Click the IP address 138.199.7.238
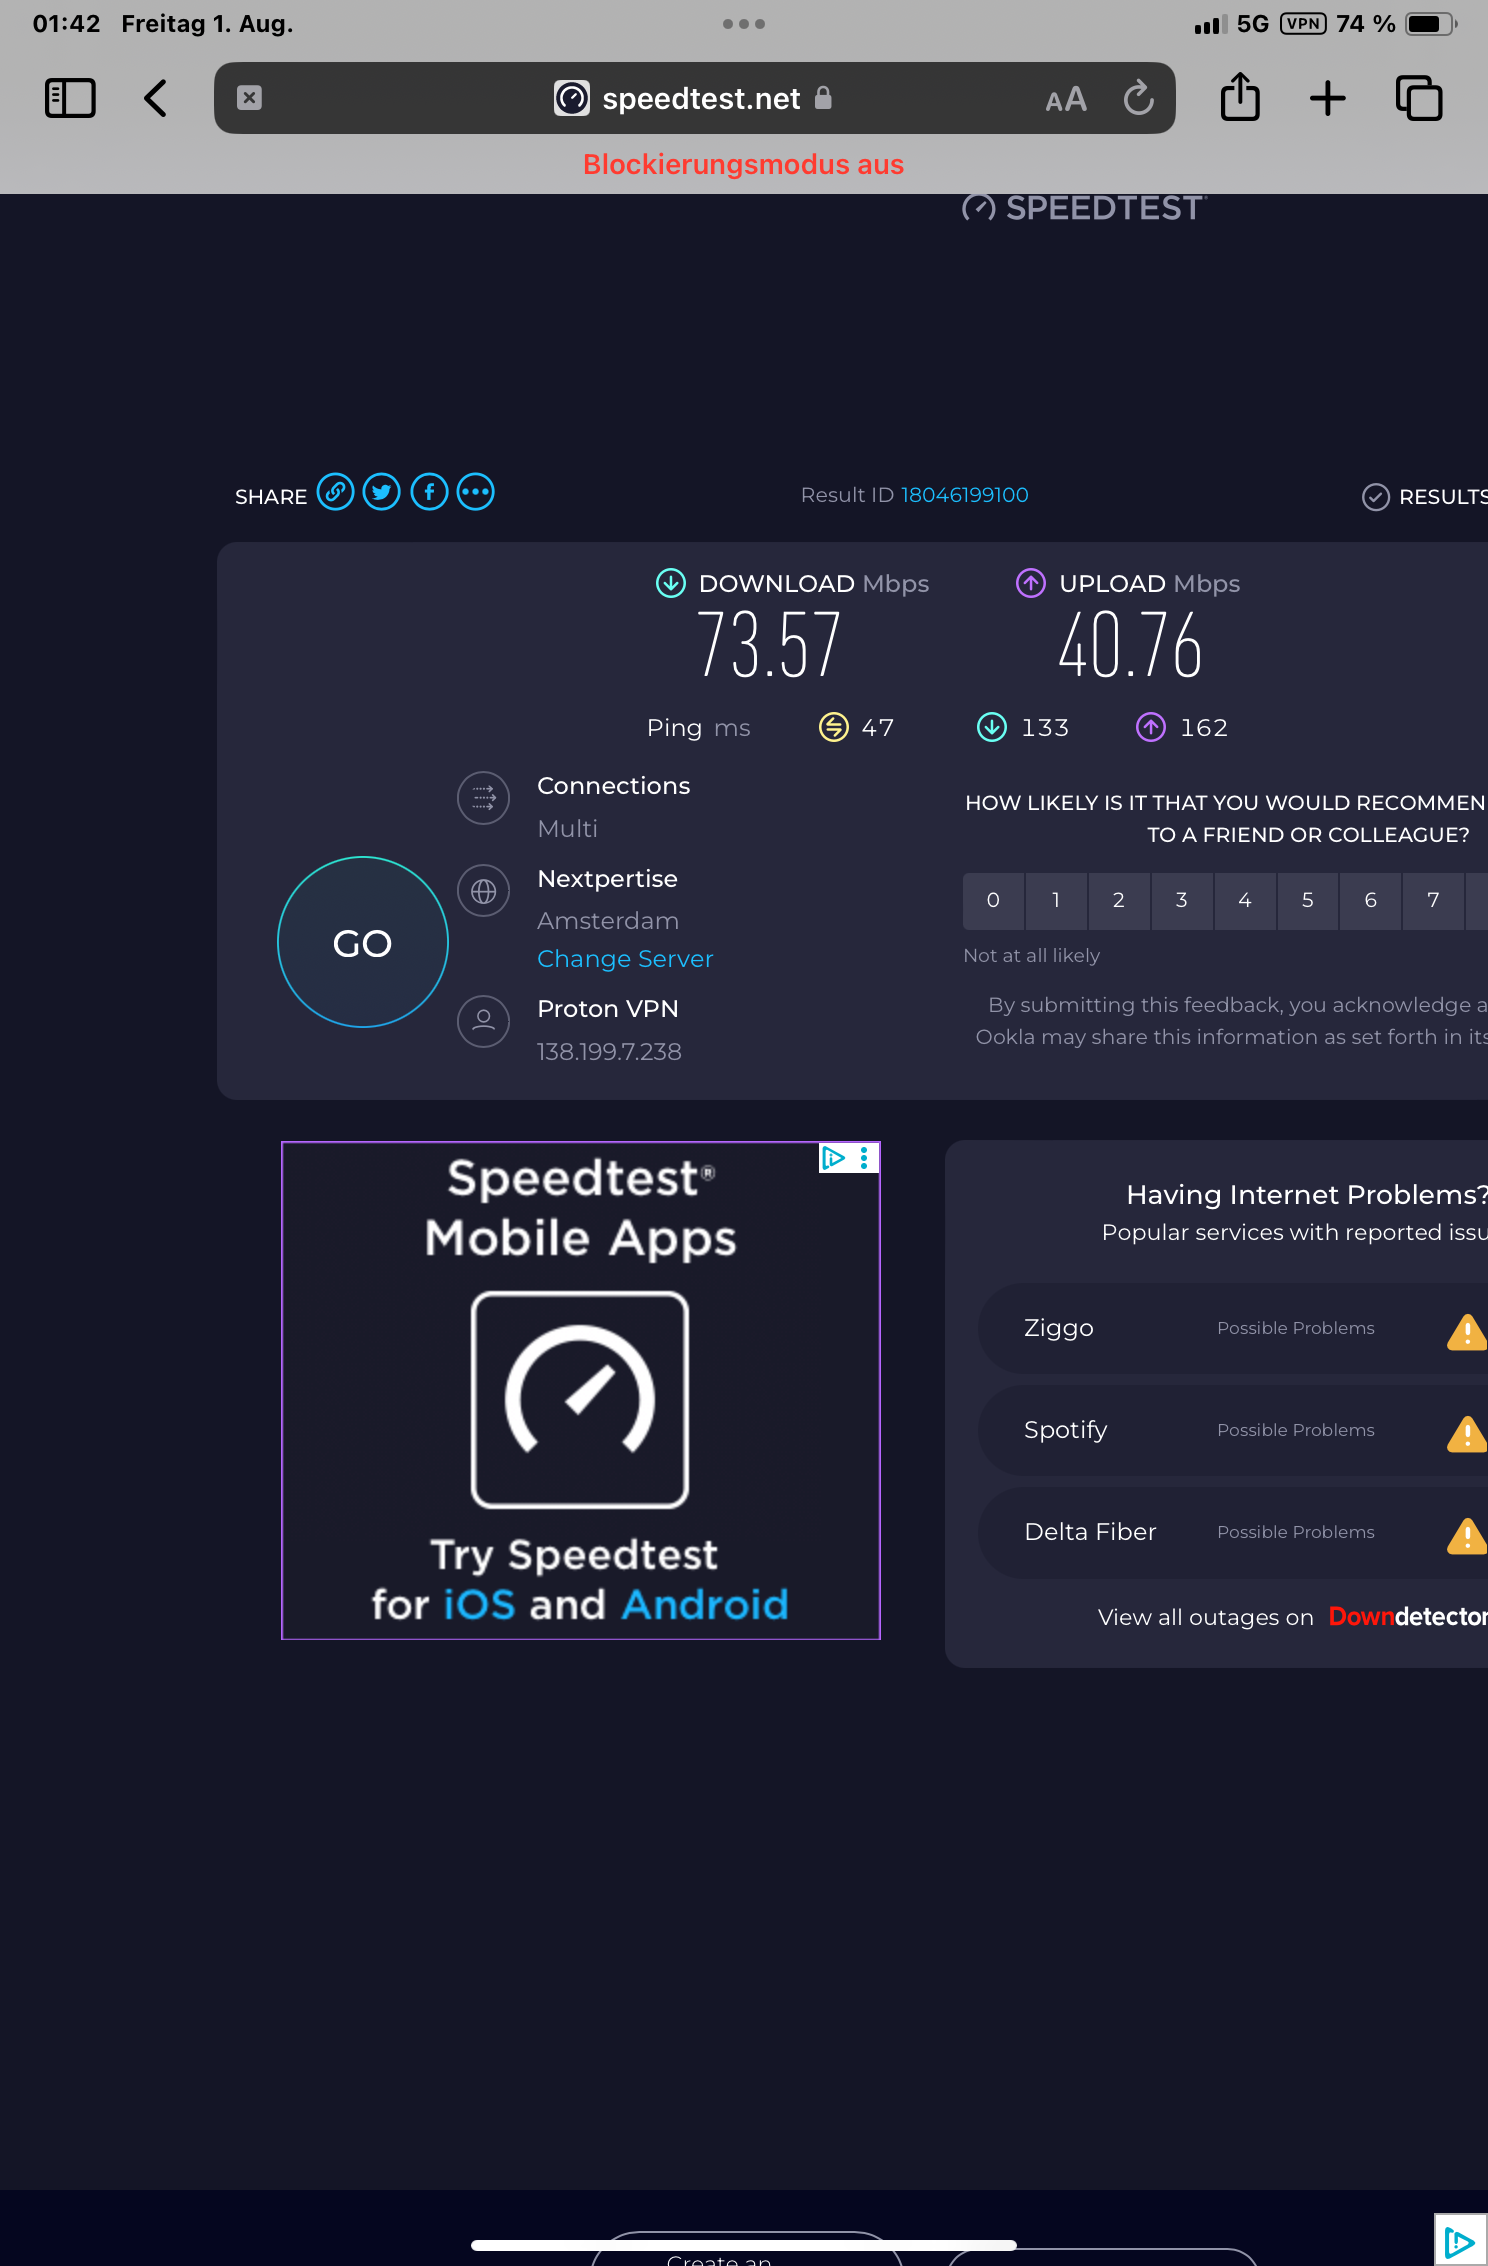This screenshot has height=2266, width=1488. point(609,1052)
